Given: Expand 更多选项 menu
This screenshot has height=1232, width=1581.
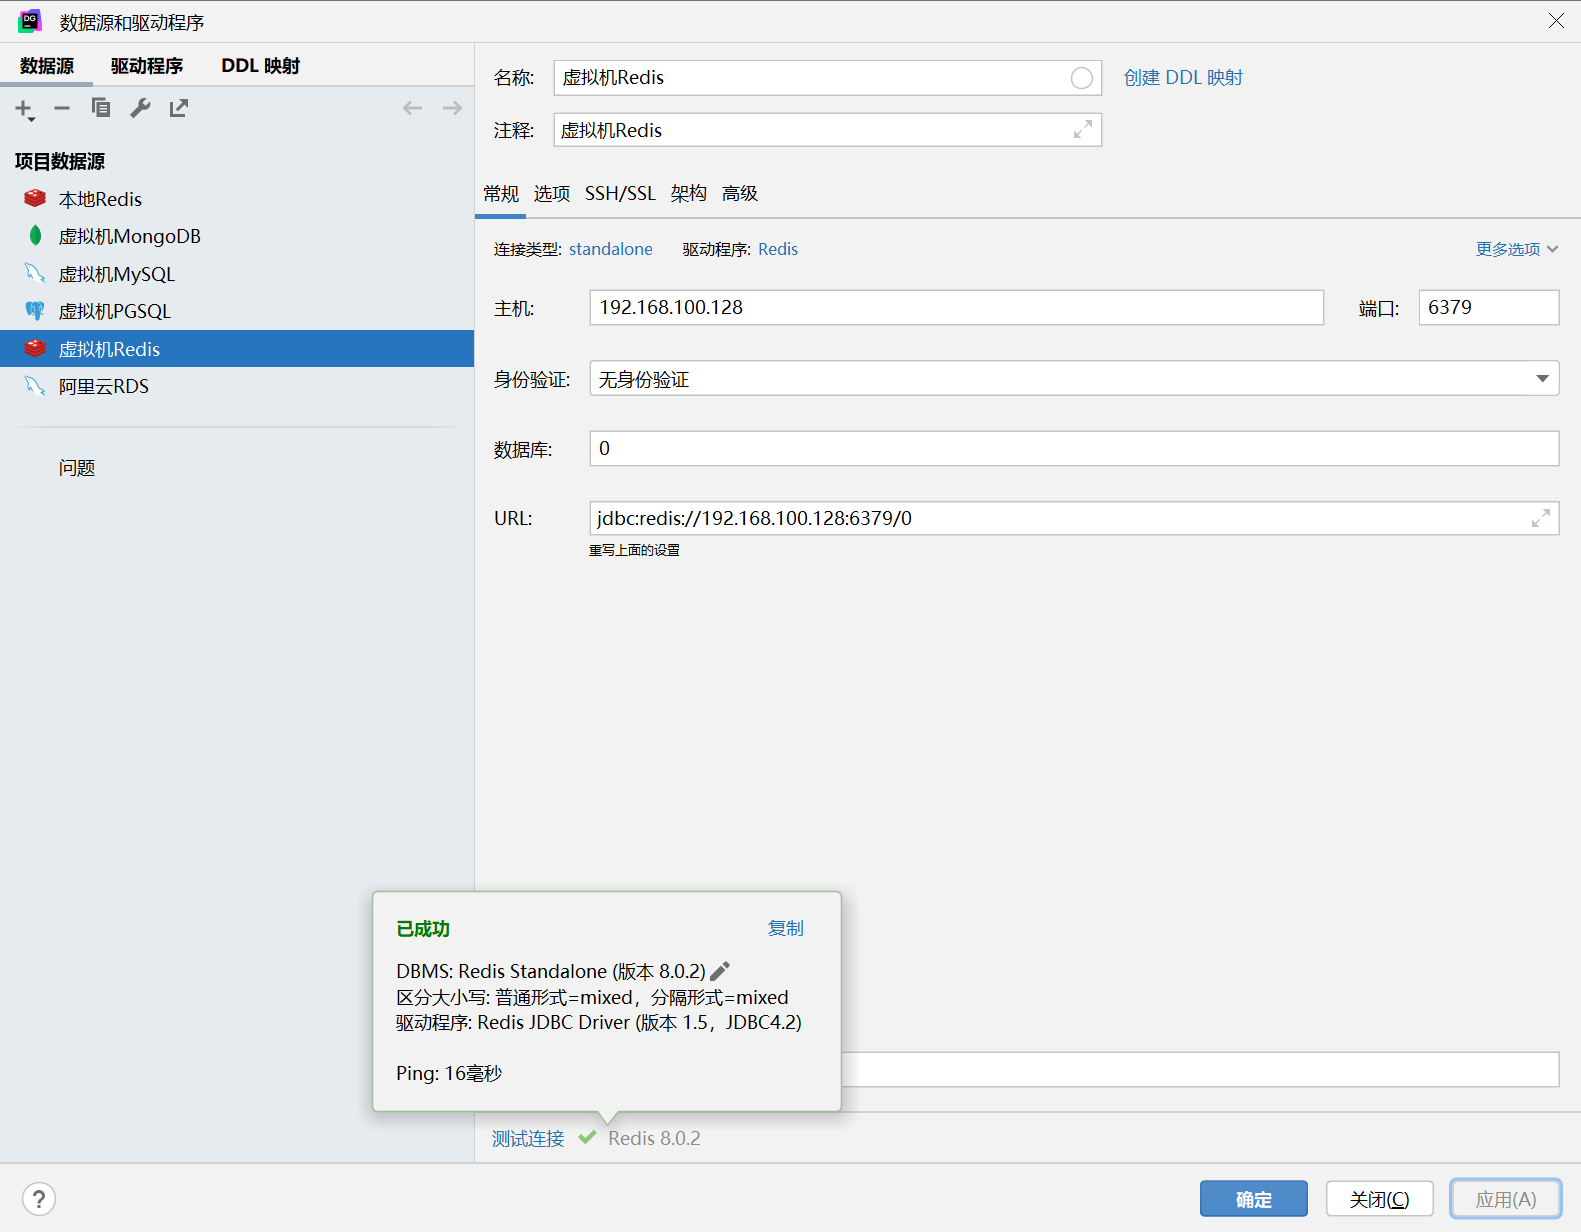Looking at the screenshot, I should (1517, 249).
